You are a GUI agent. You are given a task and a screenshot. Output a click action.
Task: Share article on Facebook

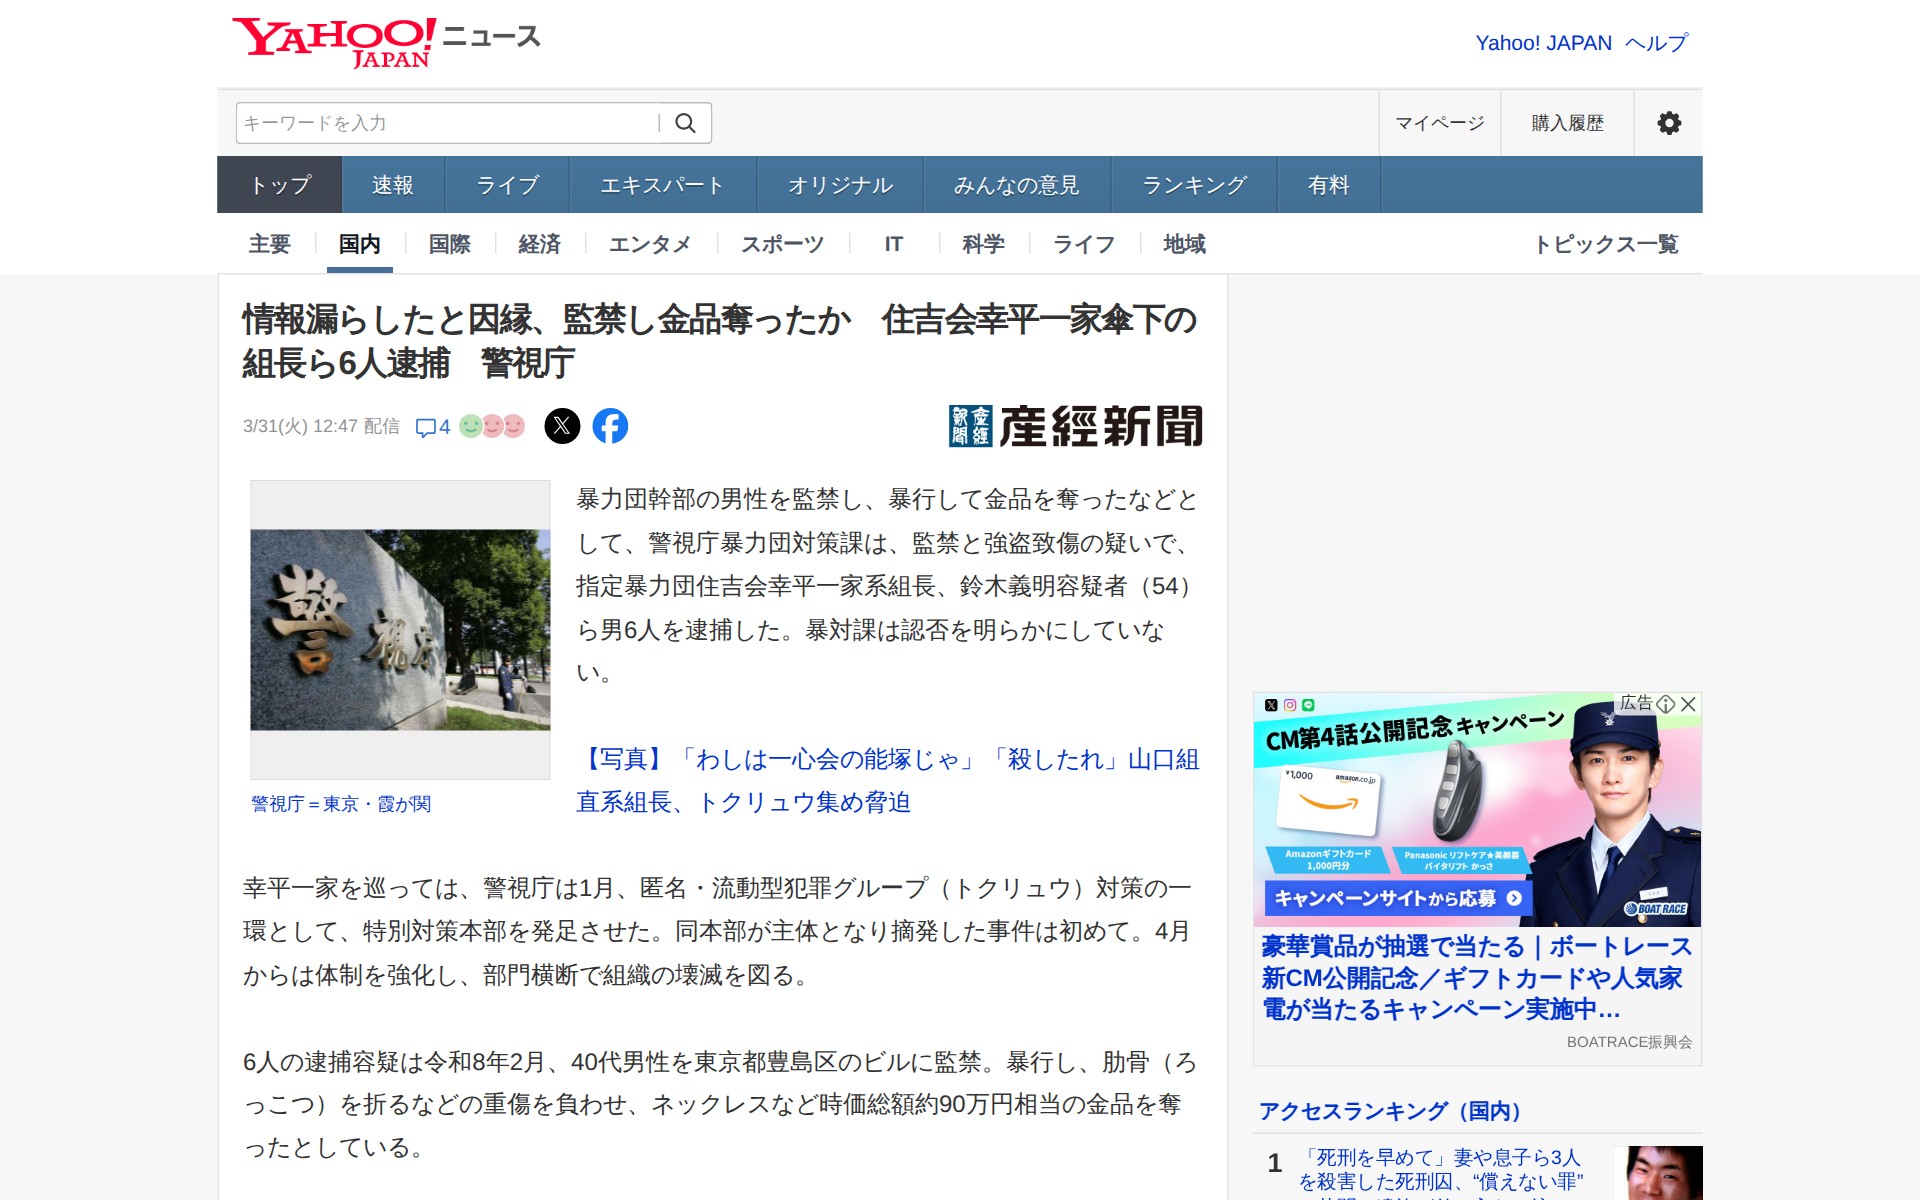point(610,426)
